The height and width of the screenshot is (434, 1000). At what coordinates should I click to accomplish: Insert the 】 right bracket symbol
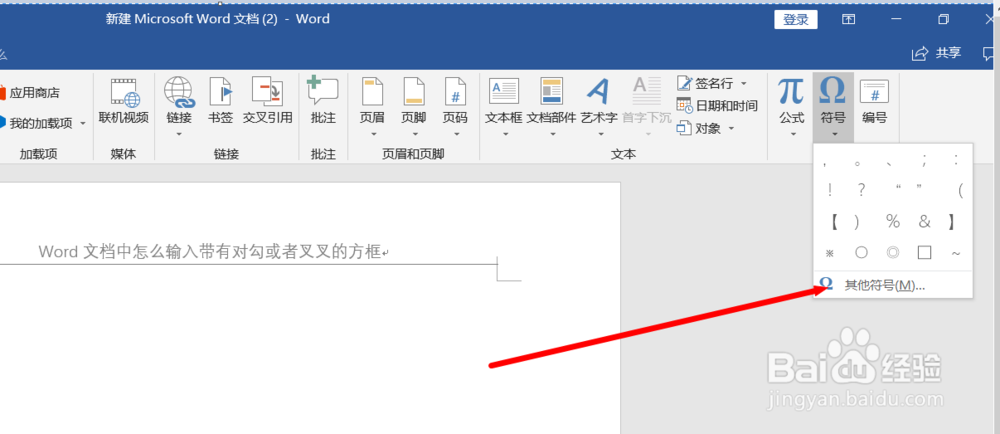(952, 221)
